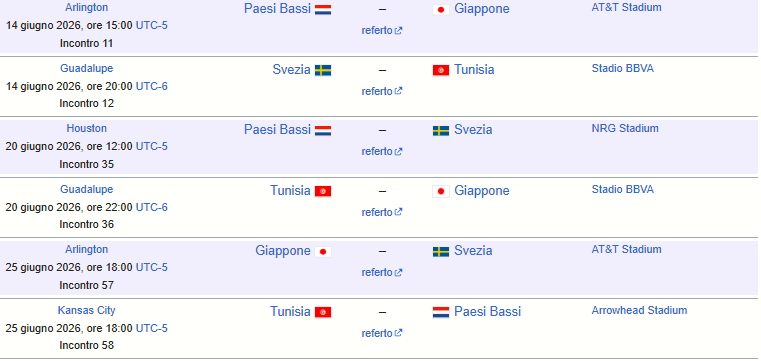Screen dimensions: 761x361
Task: Click Tunisia flag in match 36 row
Action: coord(323,191)
